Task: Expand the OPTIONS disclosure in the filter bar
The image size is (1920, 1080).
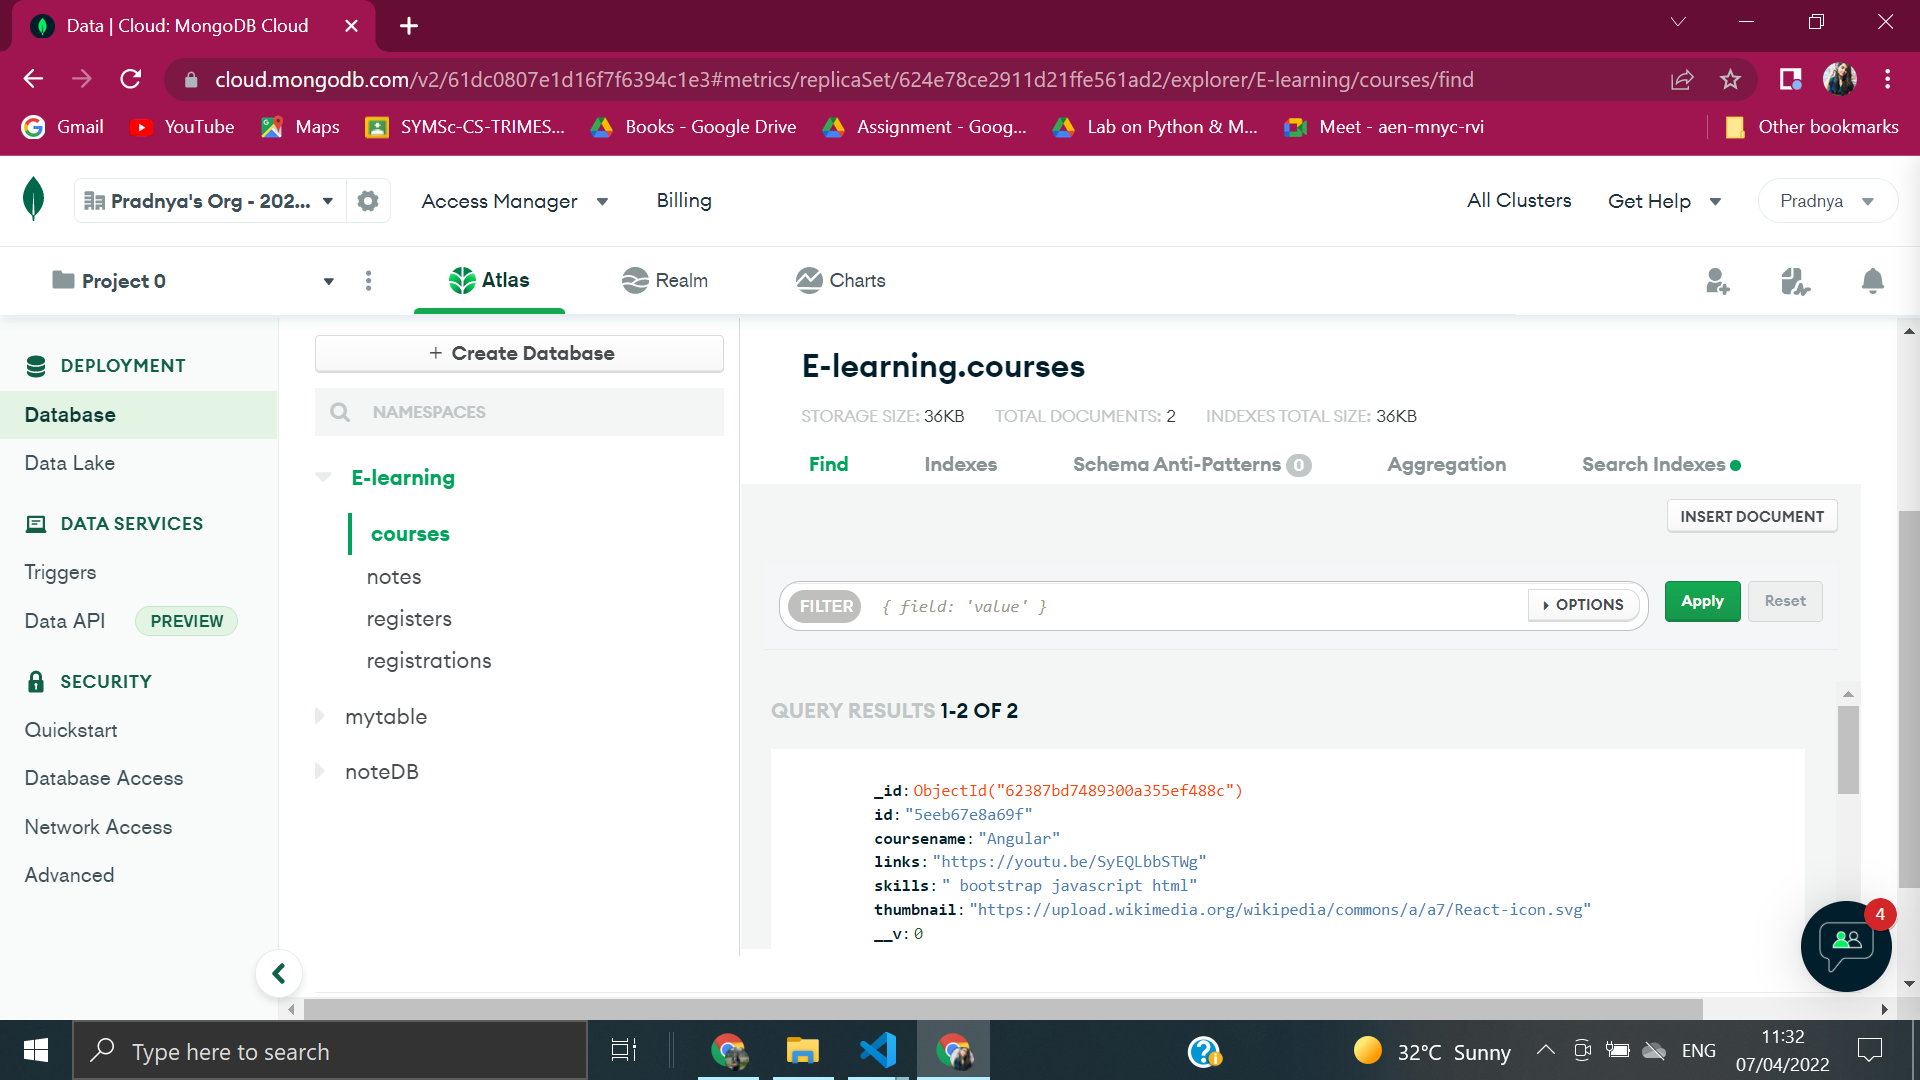Action: pyautogui.click(x=1583, y=605)
